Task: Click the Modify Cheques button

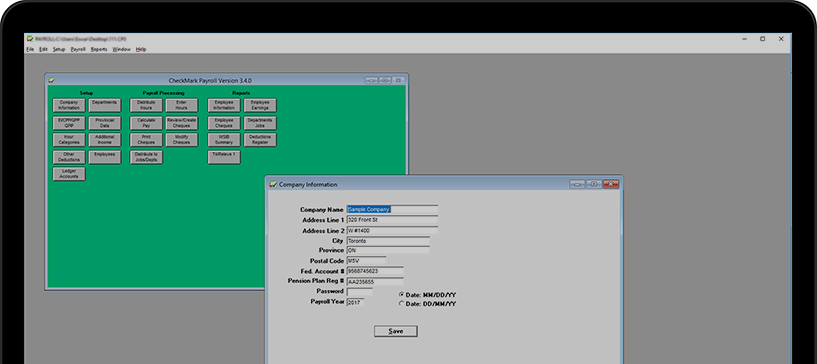Action: tap(182, 140)
